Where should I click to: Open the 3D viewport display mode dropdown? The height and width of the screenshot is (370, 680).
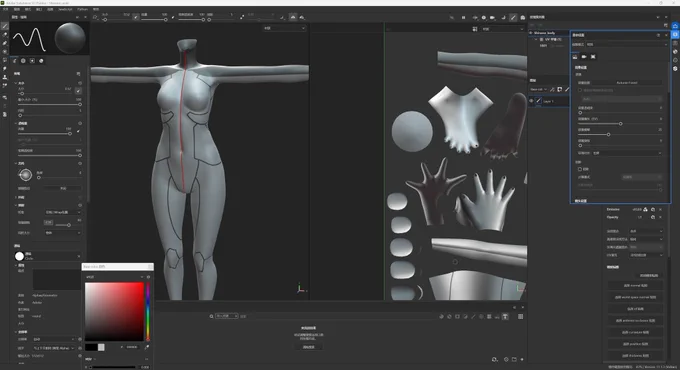284,28
